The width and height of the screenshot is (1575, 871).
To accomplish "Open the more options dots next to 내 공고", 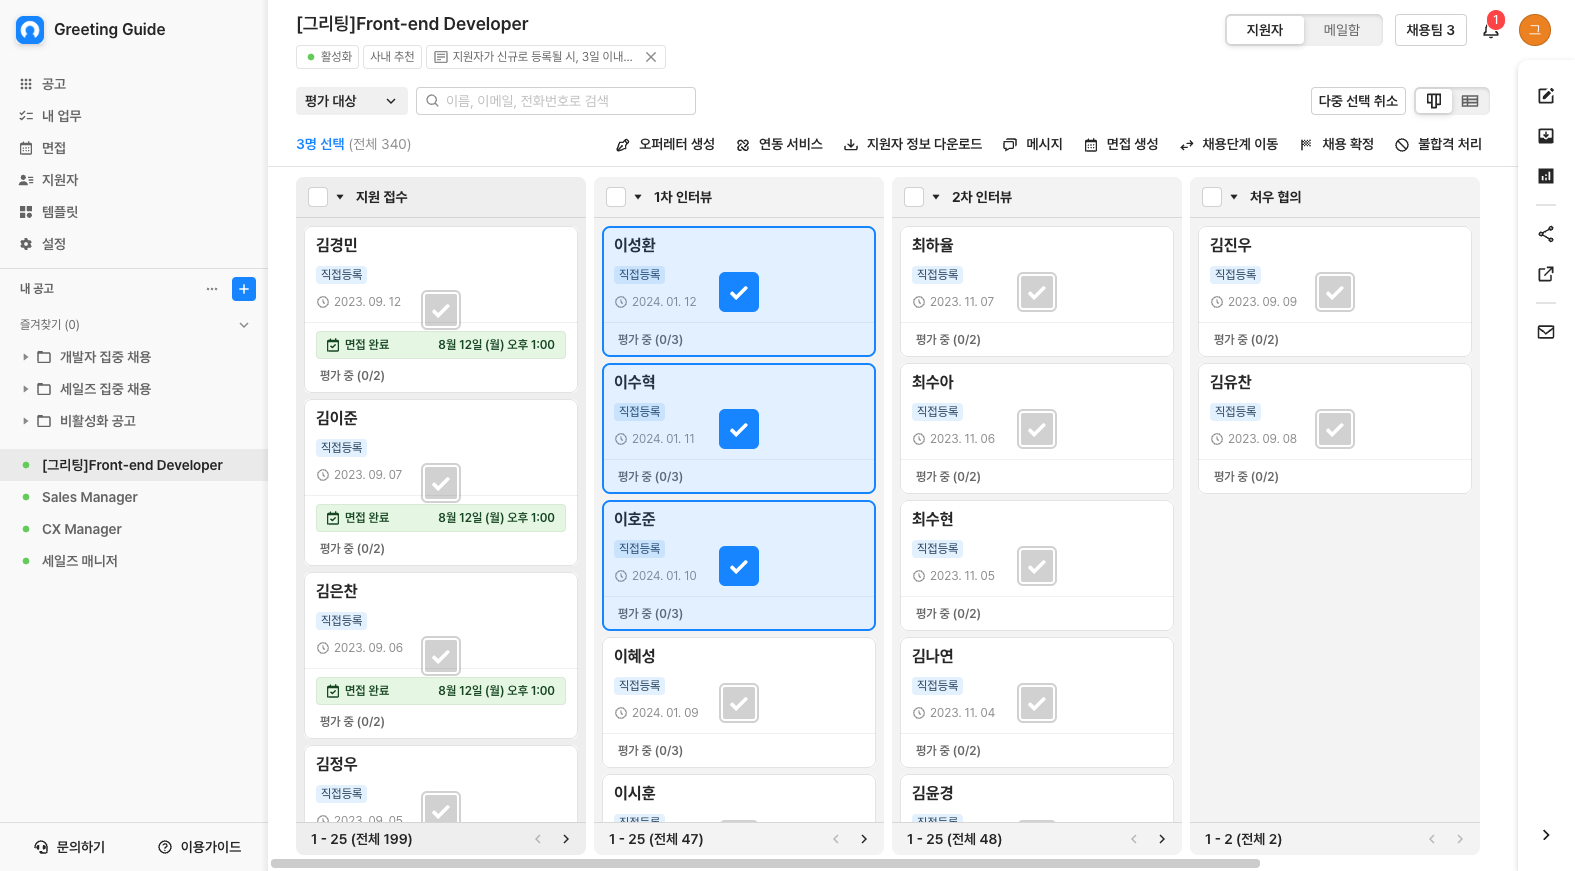I will pyautogui.click(x=212, y=289).
